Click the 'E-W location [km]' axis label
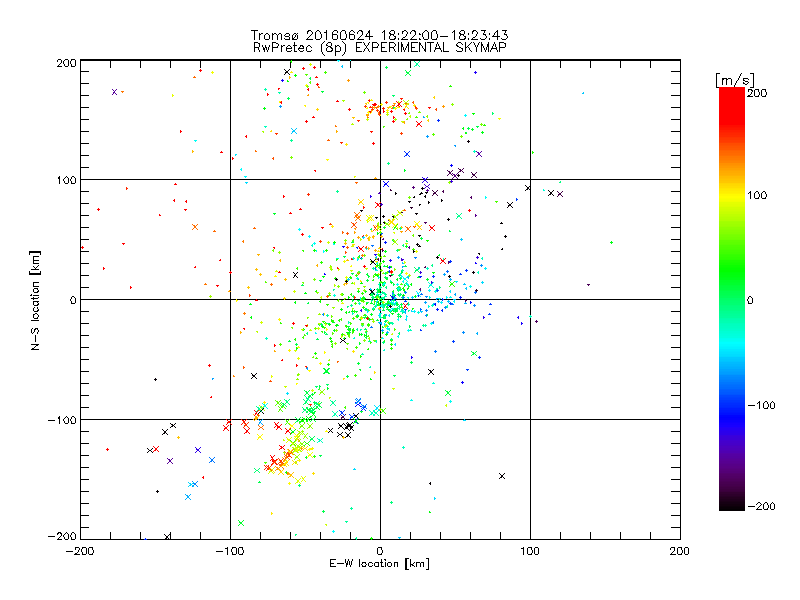The image size is (800, 600). coord(379,563)
